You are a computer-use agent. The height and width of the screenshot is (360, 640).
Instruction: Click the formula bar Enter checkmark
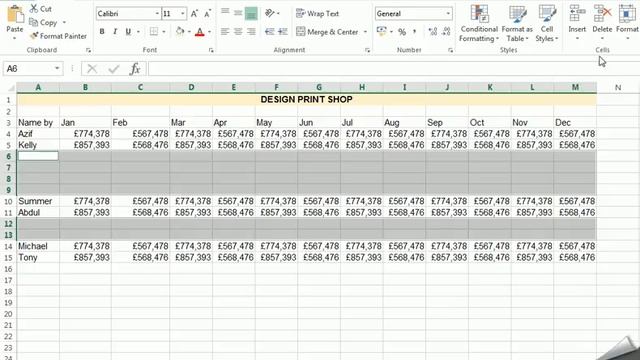coord(114,69)
